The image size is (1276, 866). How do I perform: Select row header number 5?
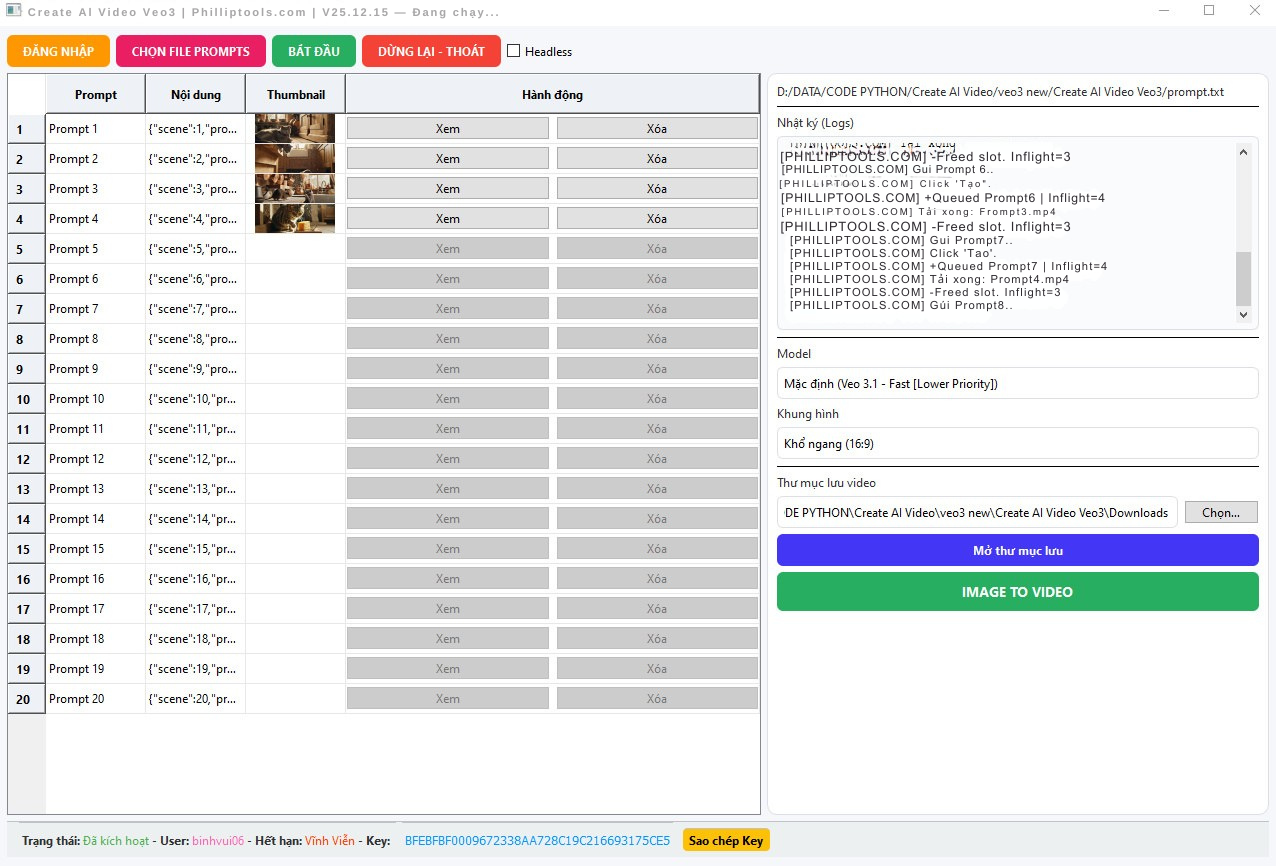(26, 249)
